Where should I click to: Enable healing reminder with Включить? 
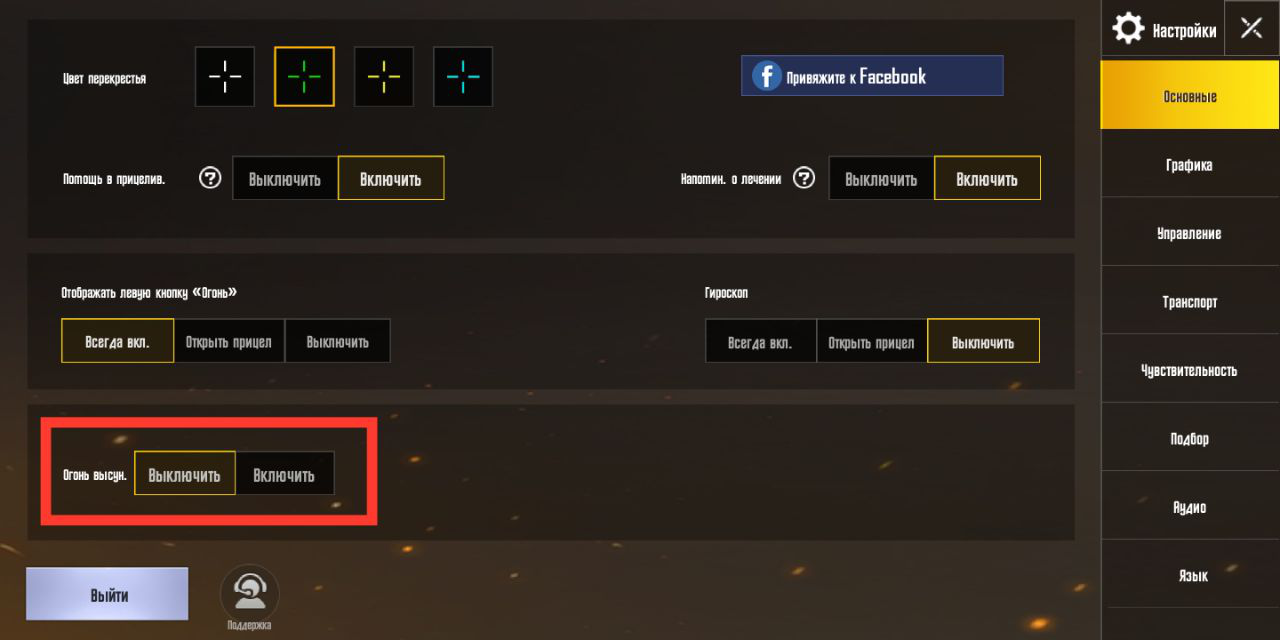(x=987, y=179)
